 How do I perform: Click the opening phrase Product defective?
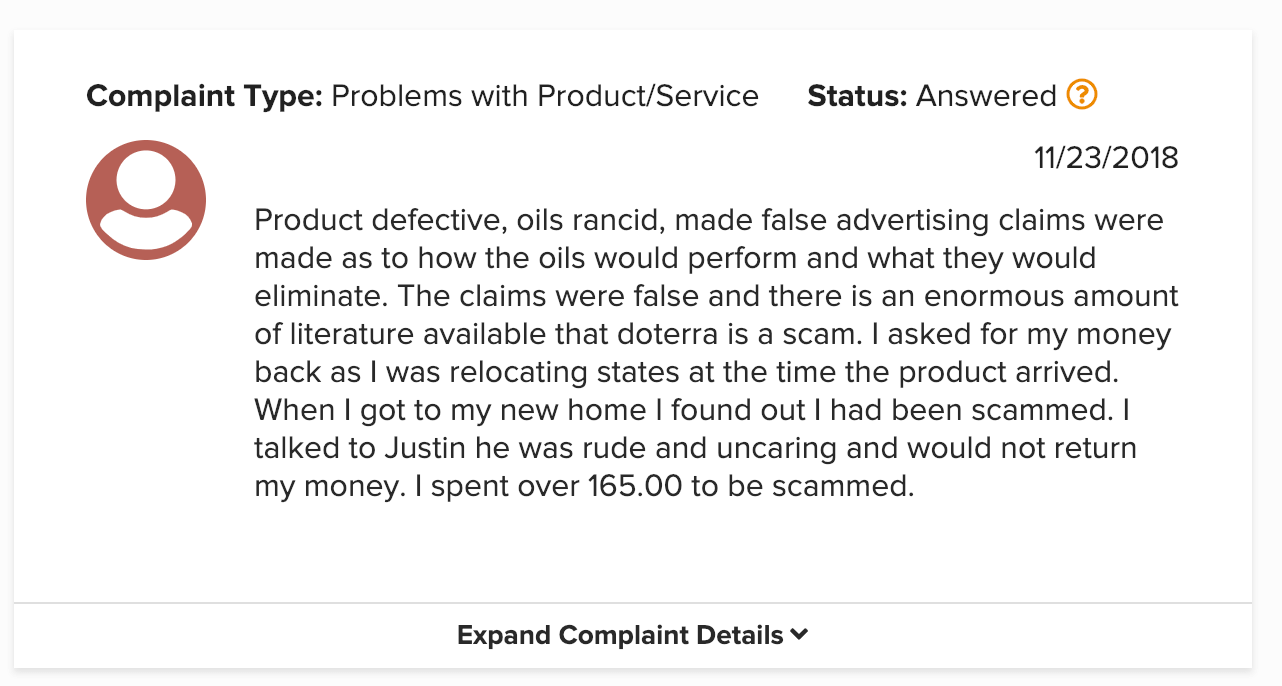click(352, 219)
